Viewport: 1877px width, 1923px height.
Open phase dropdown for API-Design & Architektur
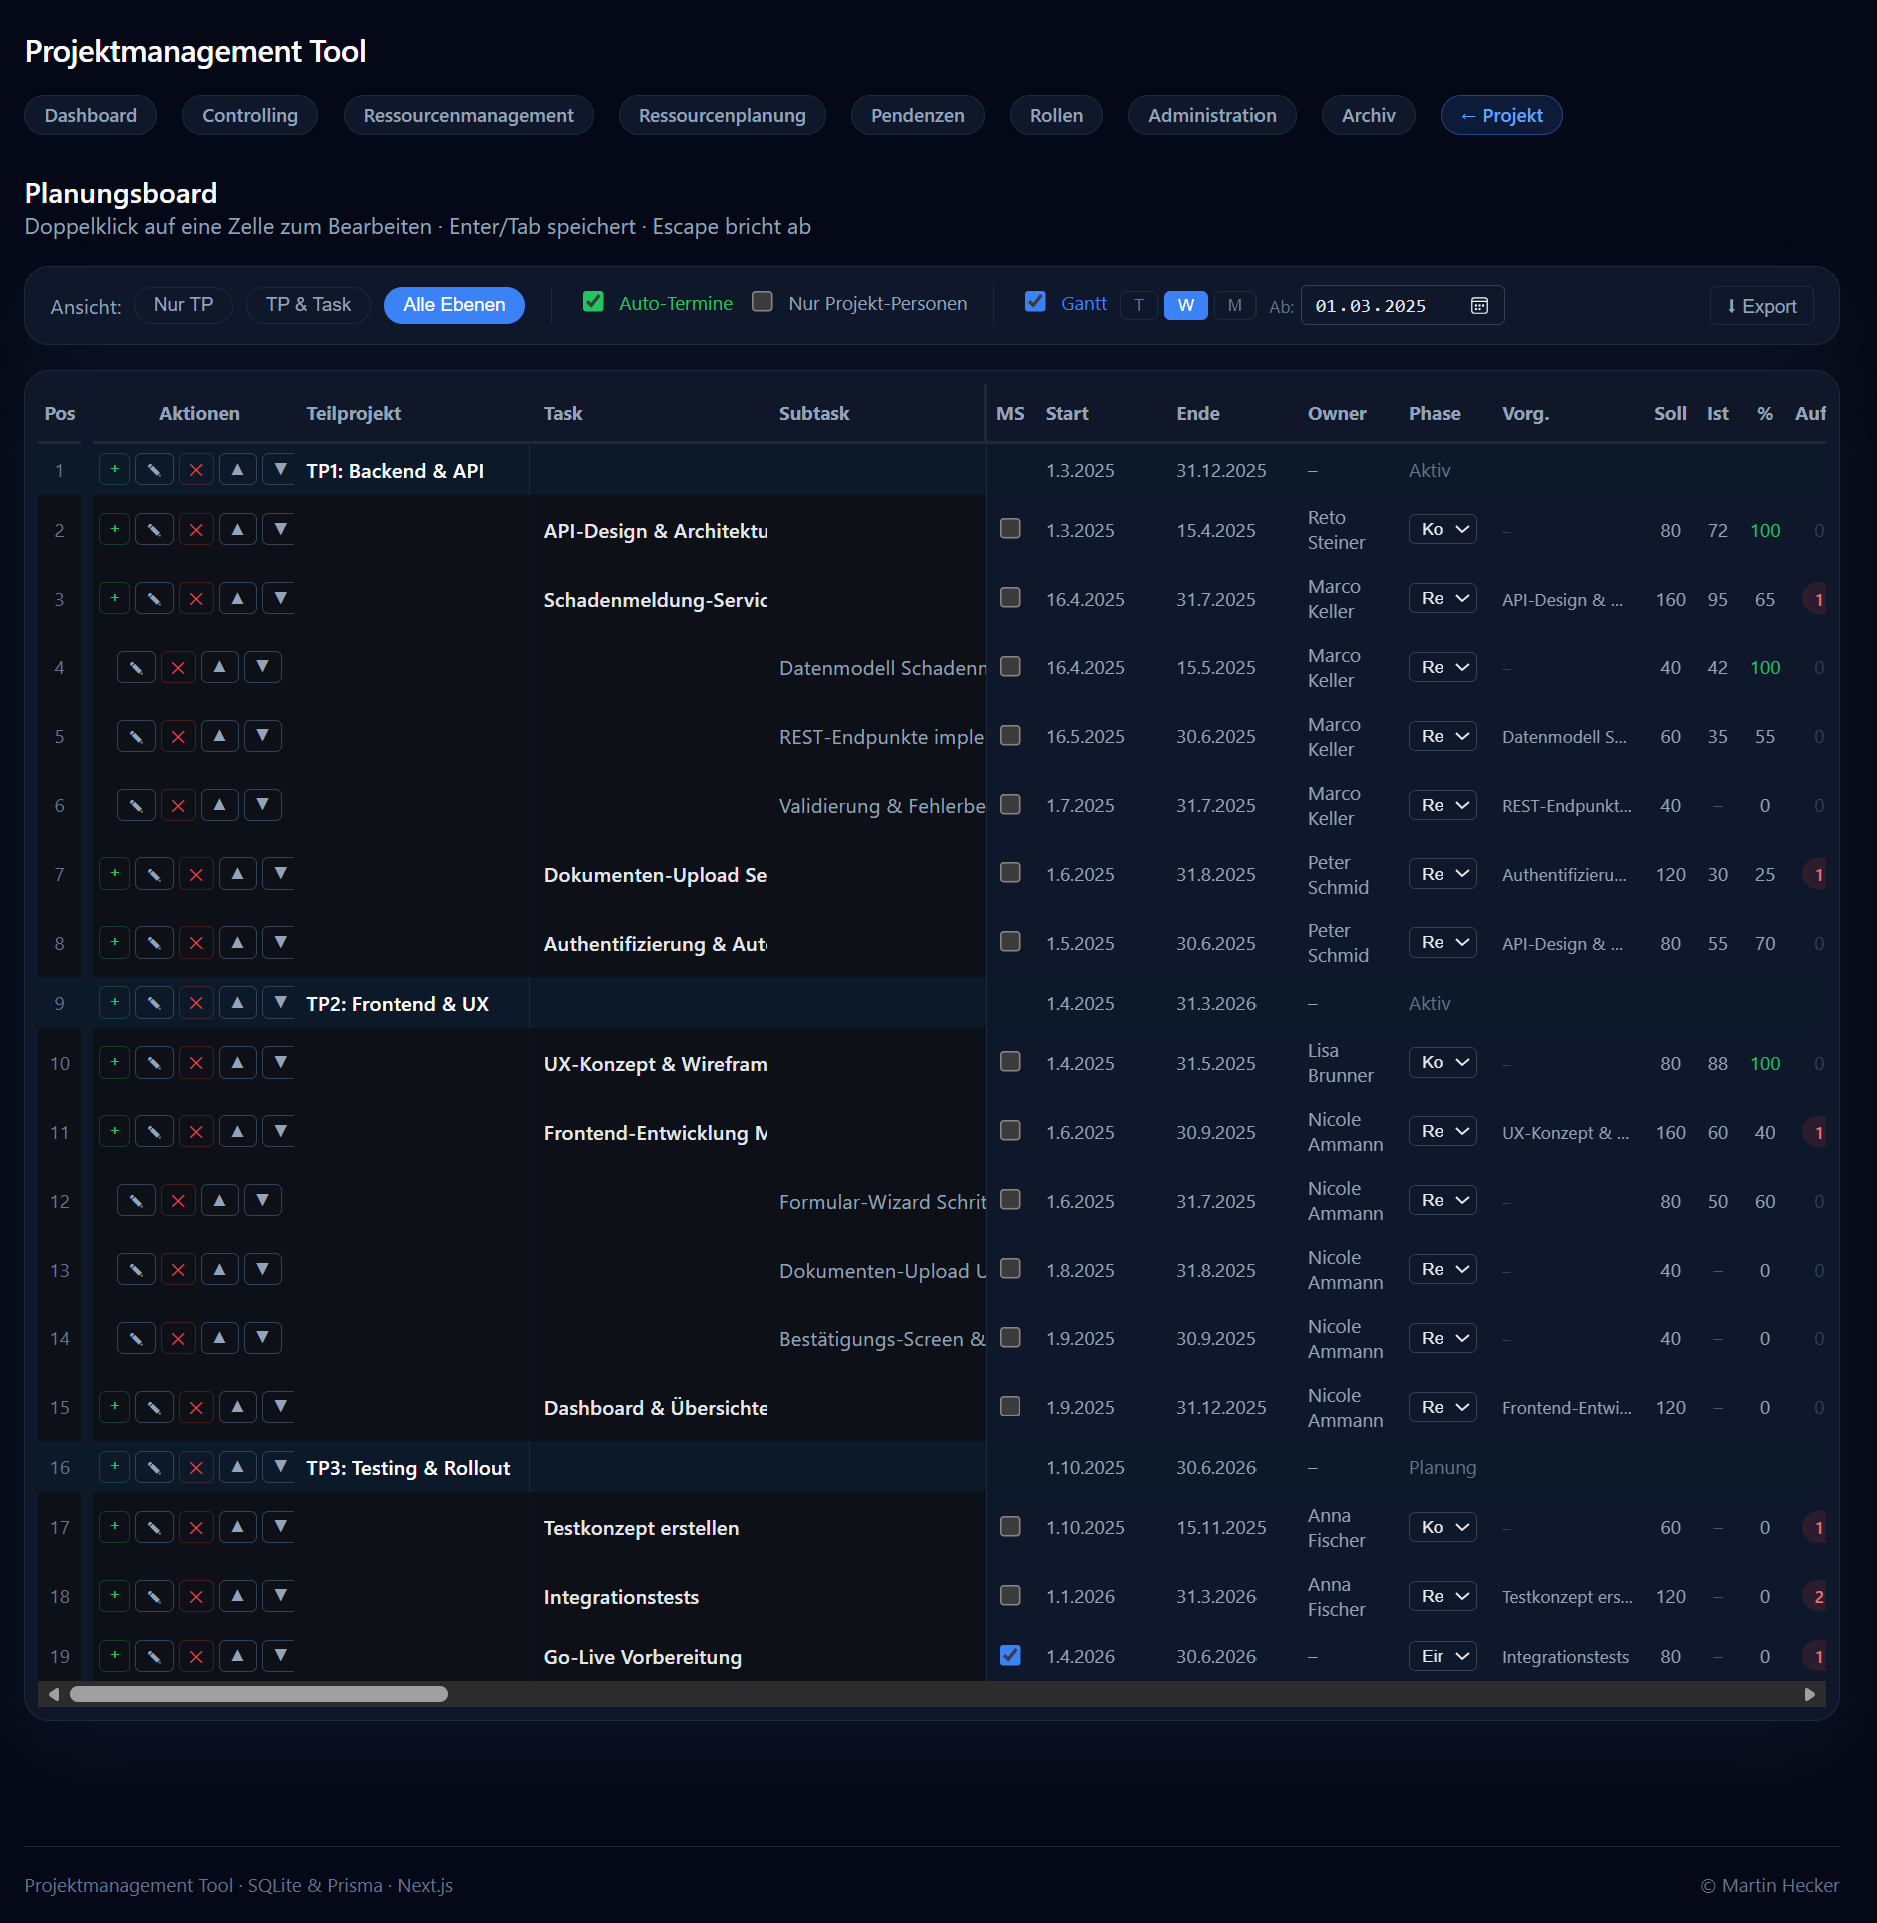click(x=1443, y=529)
